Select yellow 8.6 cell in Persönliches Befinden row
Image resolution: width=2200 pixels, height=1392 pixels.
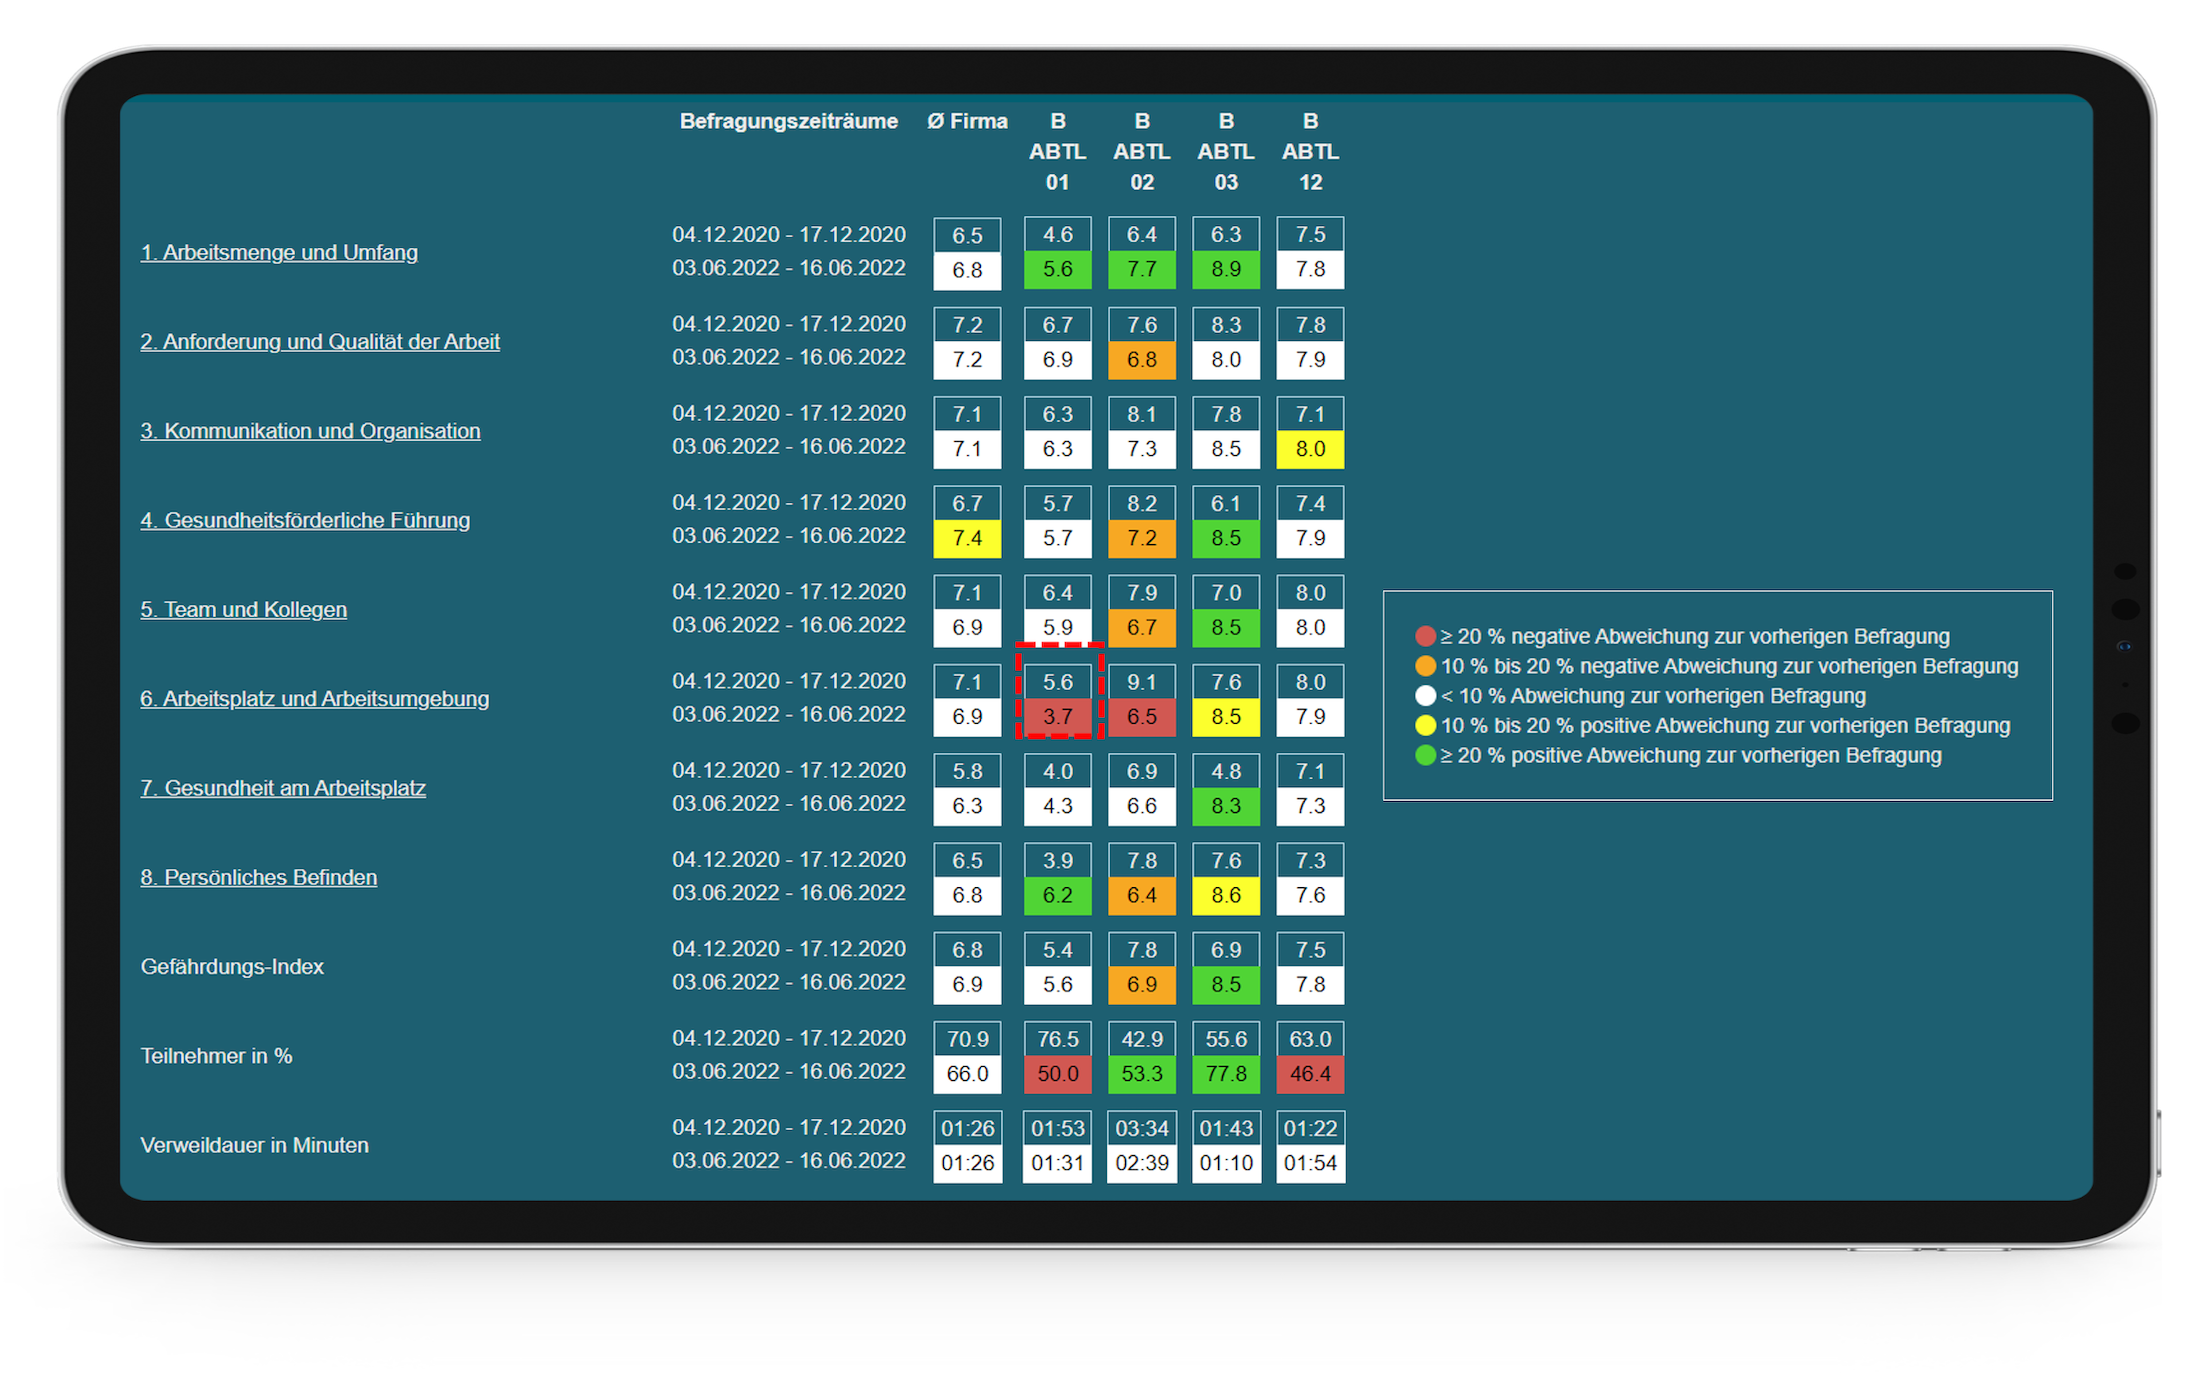tap(1226, 895)
